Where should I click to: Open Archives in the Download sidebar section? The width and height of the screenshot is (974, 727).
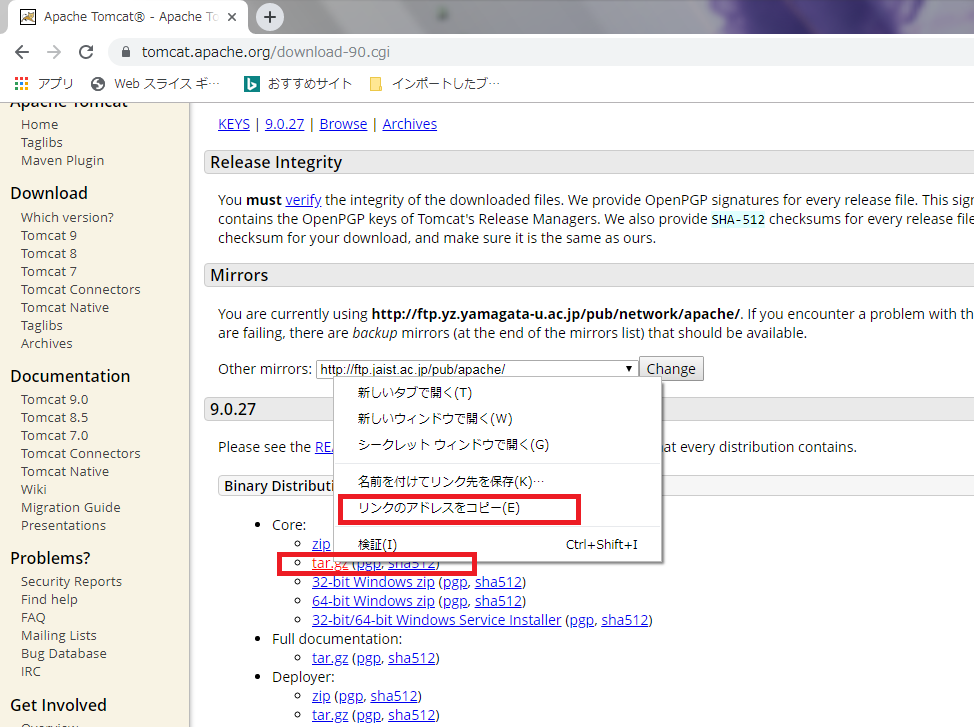point(47,344)
